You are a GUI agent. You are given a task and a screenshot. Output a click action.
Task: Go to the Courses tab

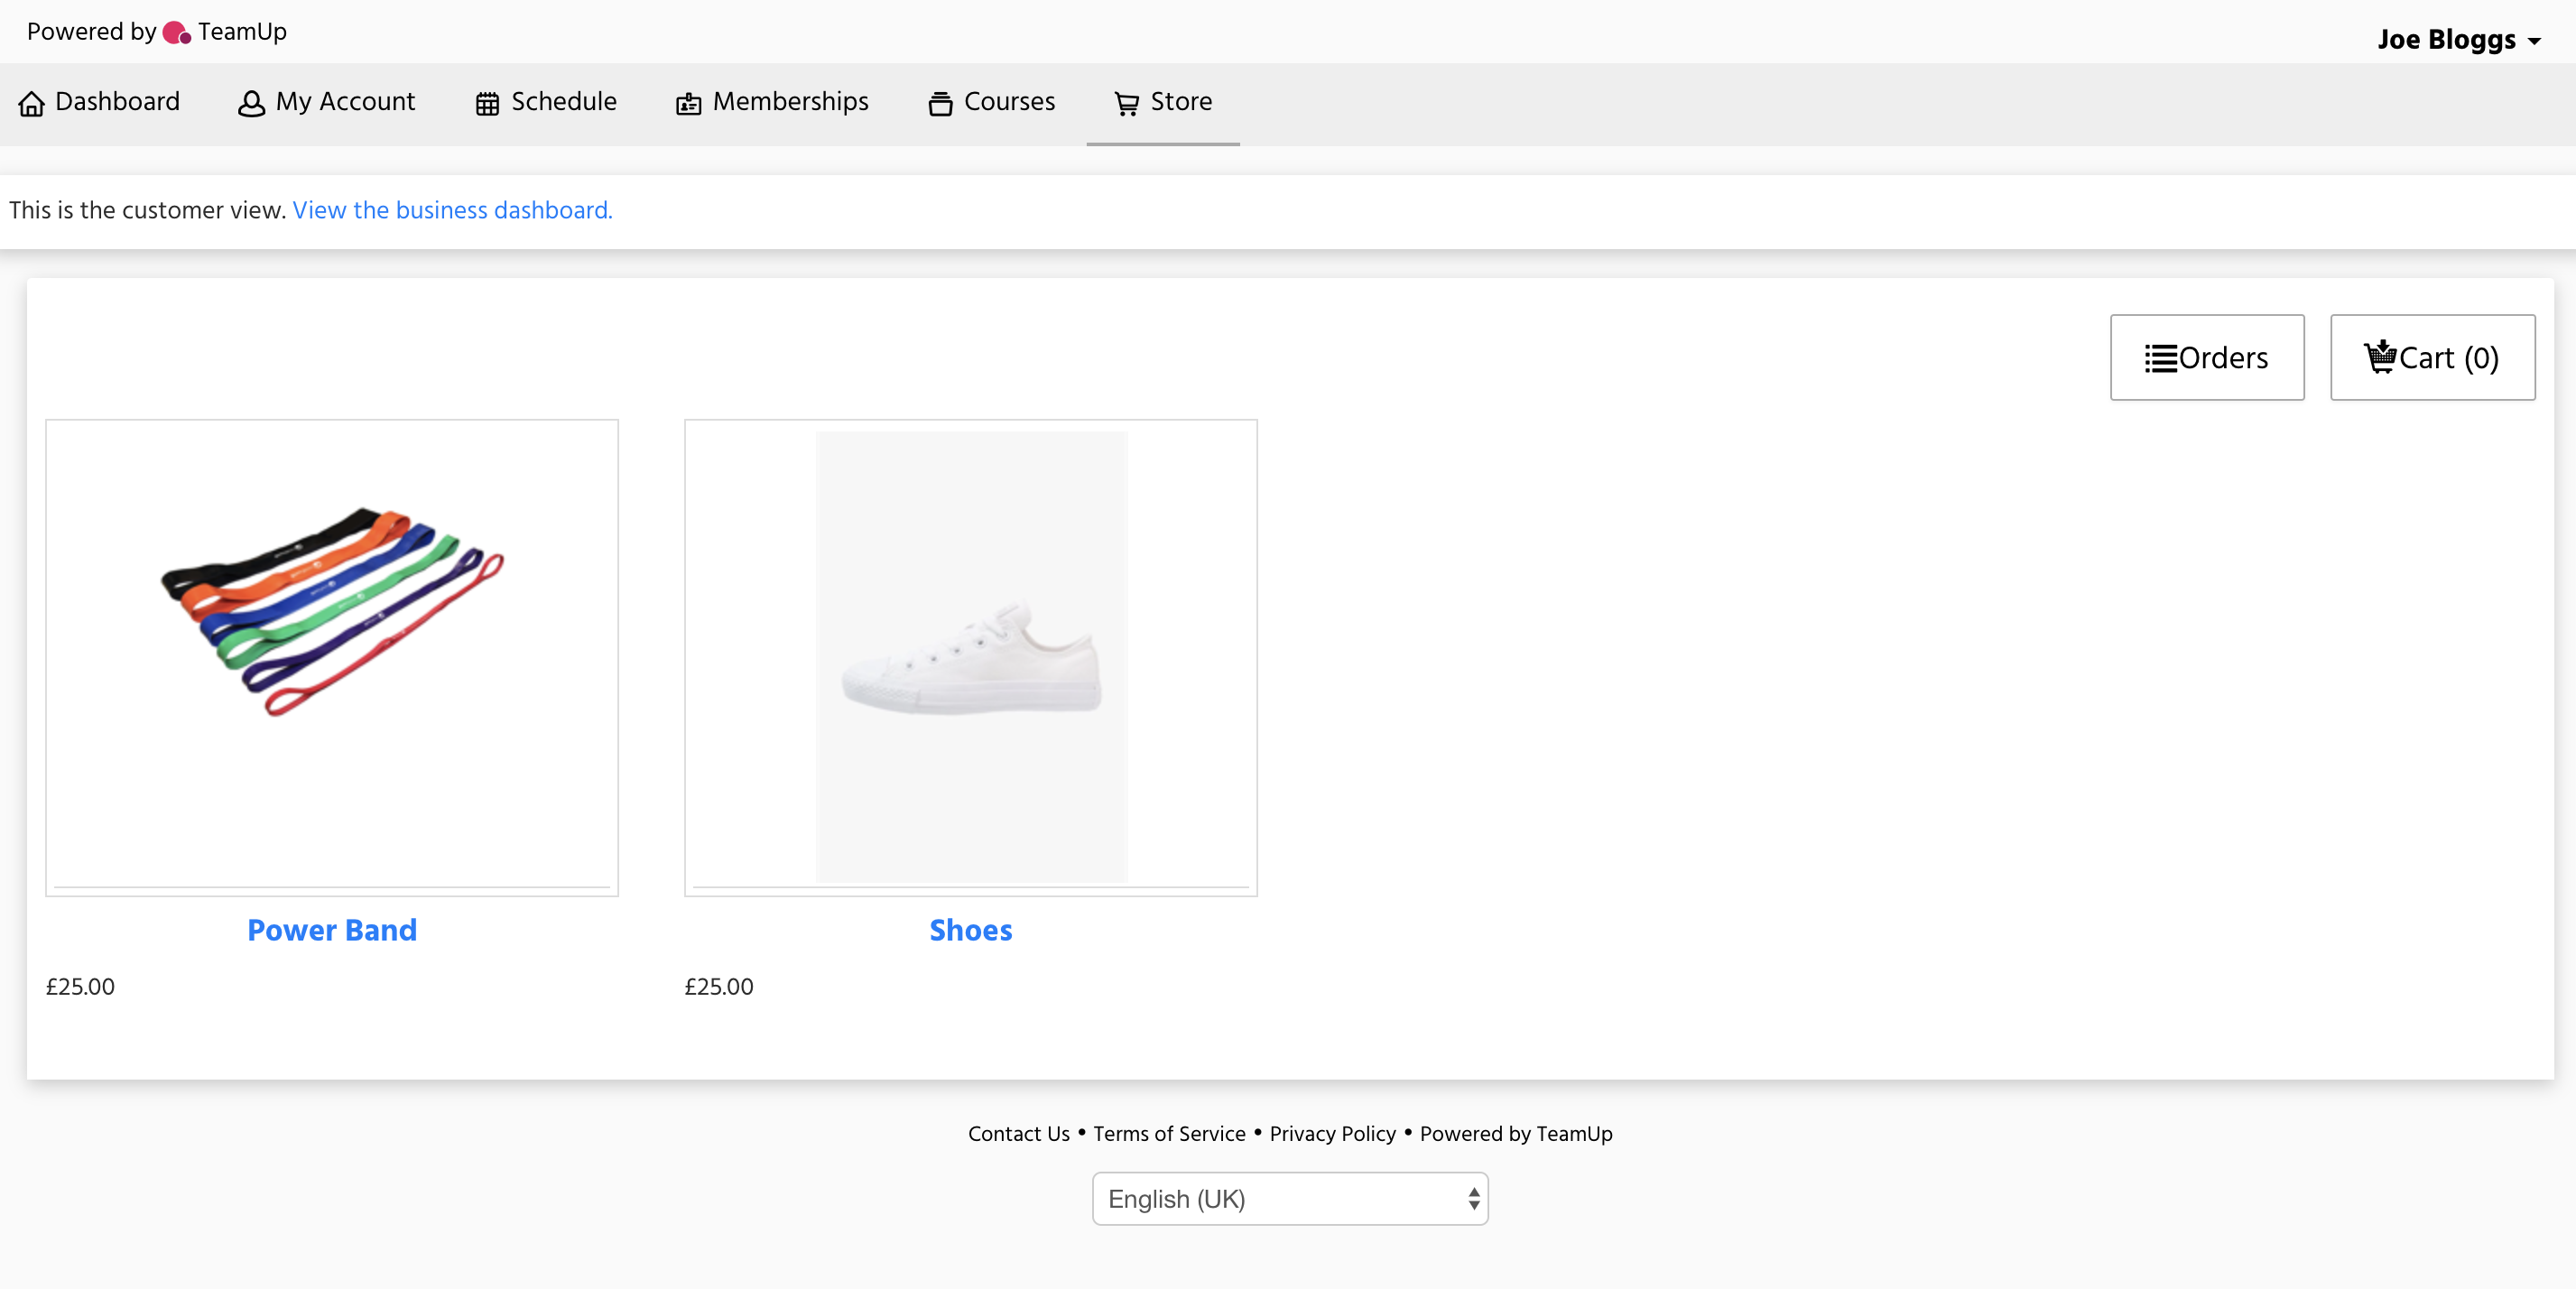[1008, 102]
